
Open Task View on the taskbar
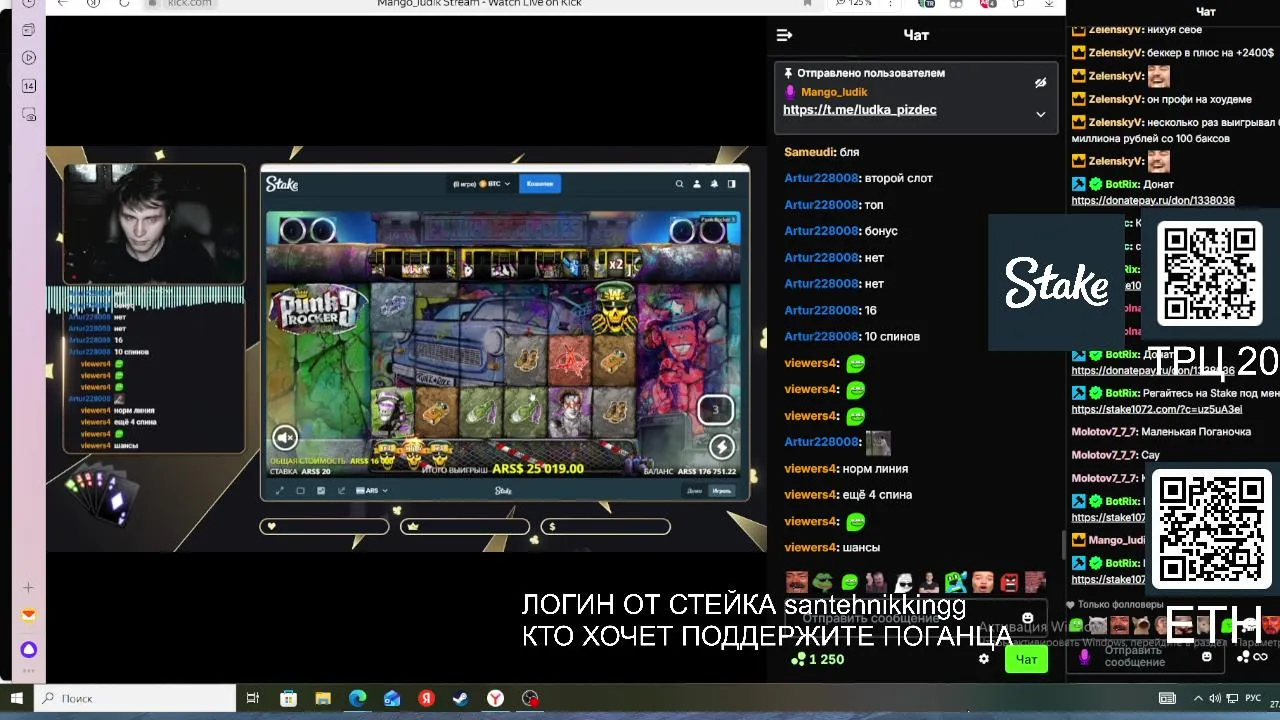pyautogui.click(x=253, y=698)
